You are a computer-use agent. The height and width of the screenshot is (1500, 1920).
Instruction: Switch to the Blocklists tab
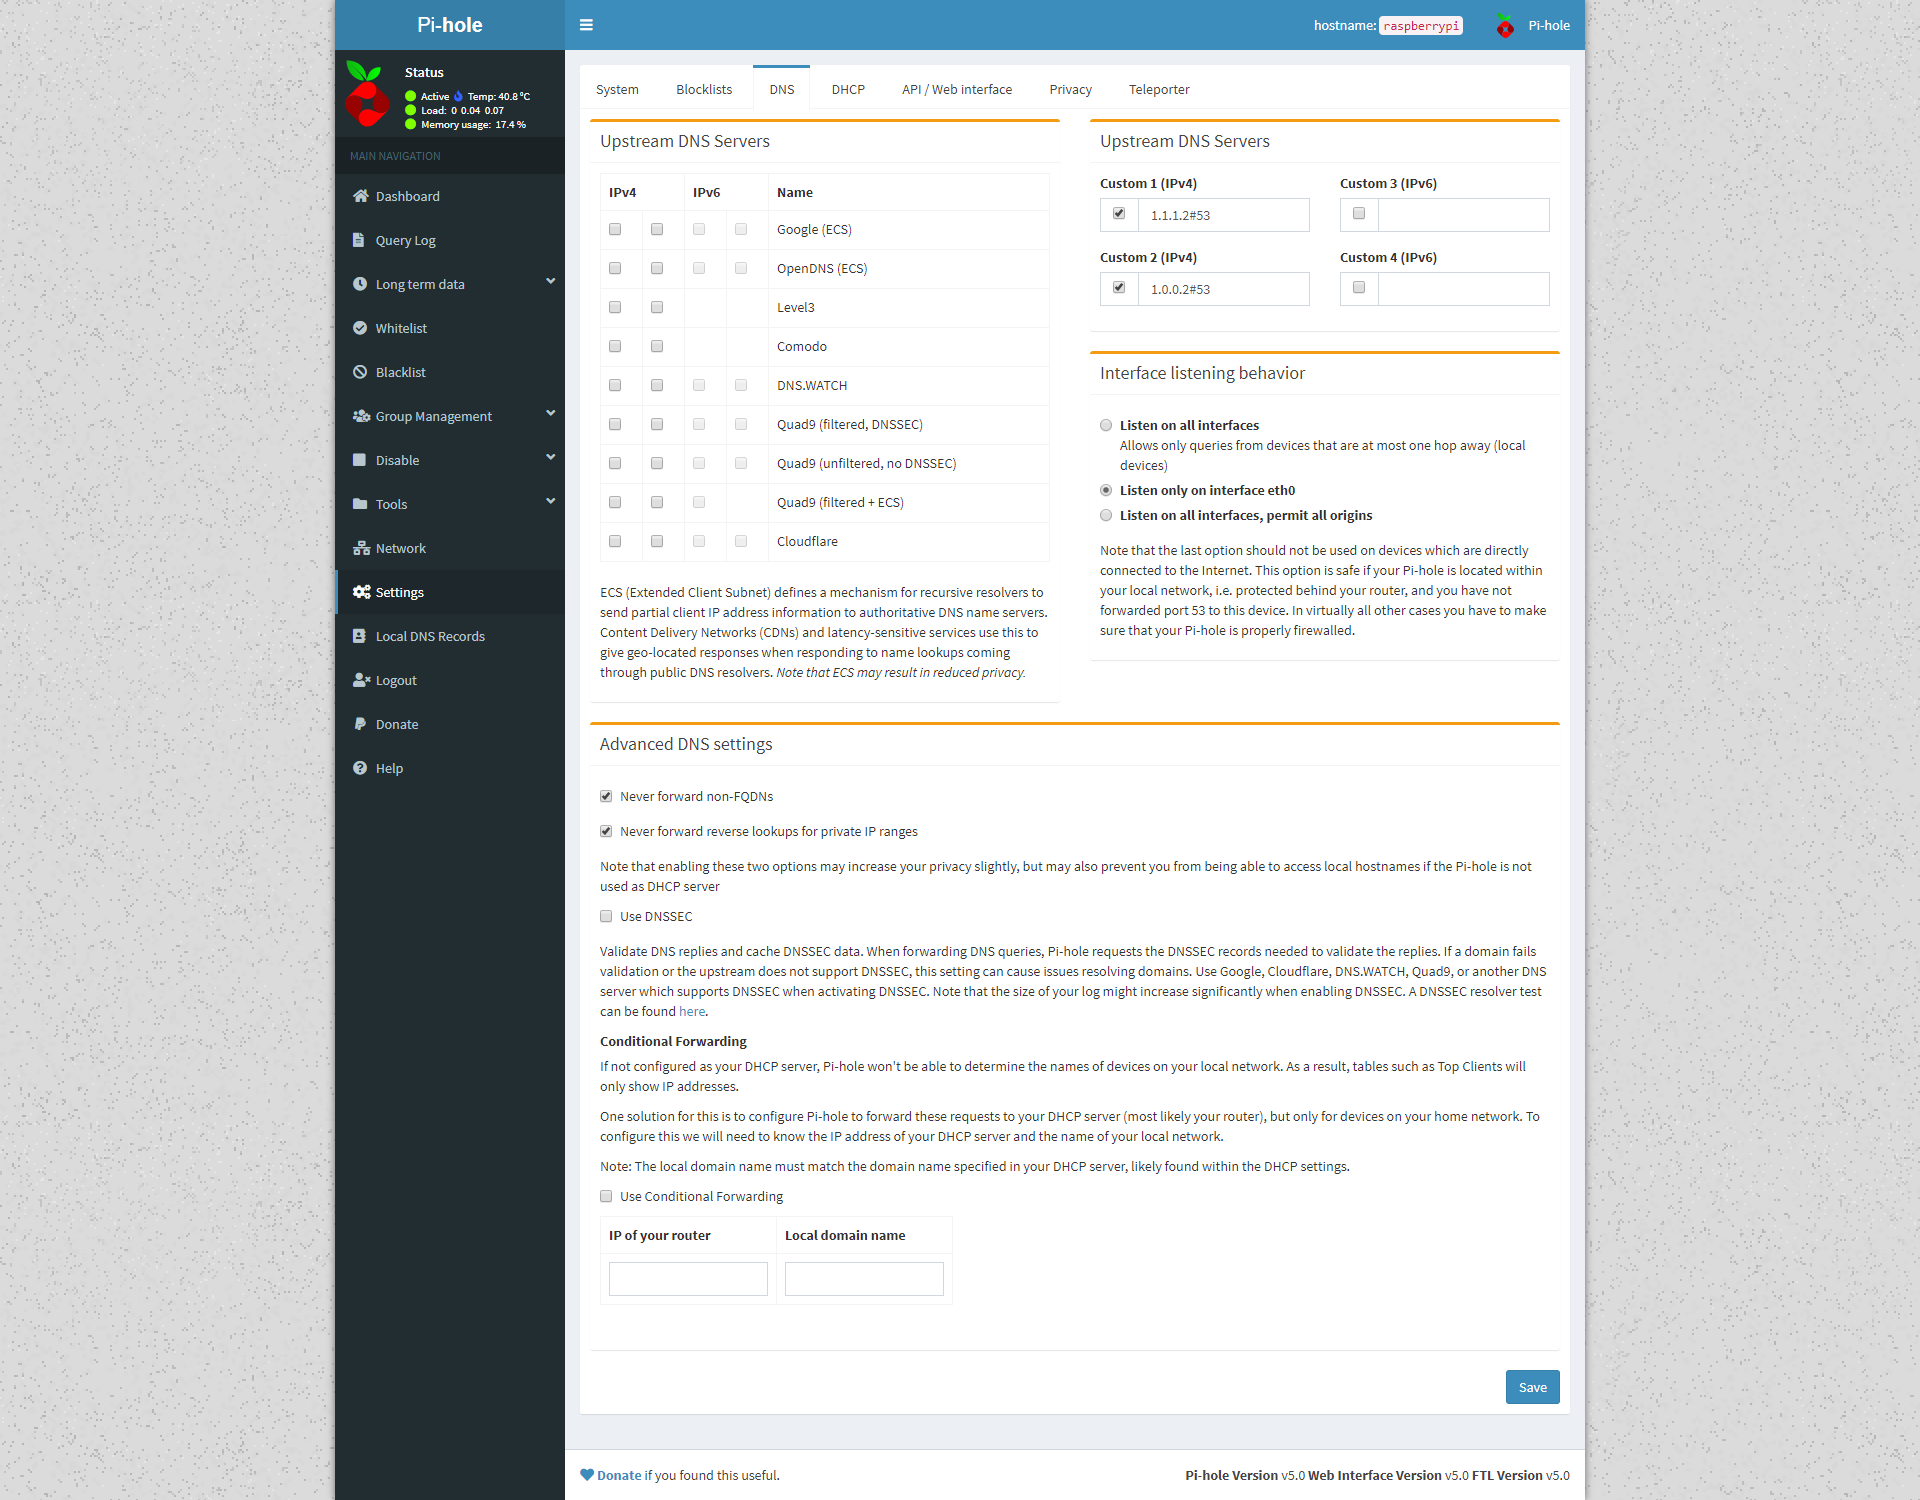pos(704,89)
